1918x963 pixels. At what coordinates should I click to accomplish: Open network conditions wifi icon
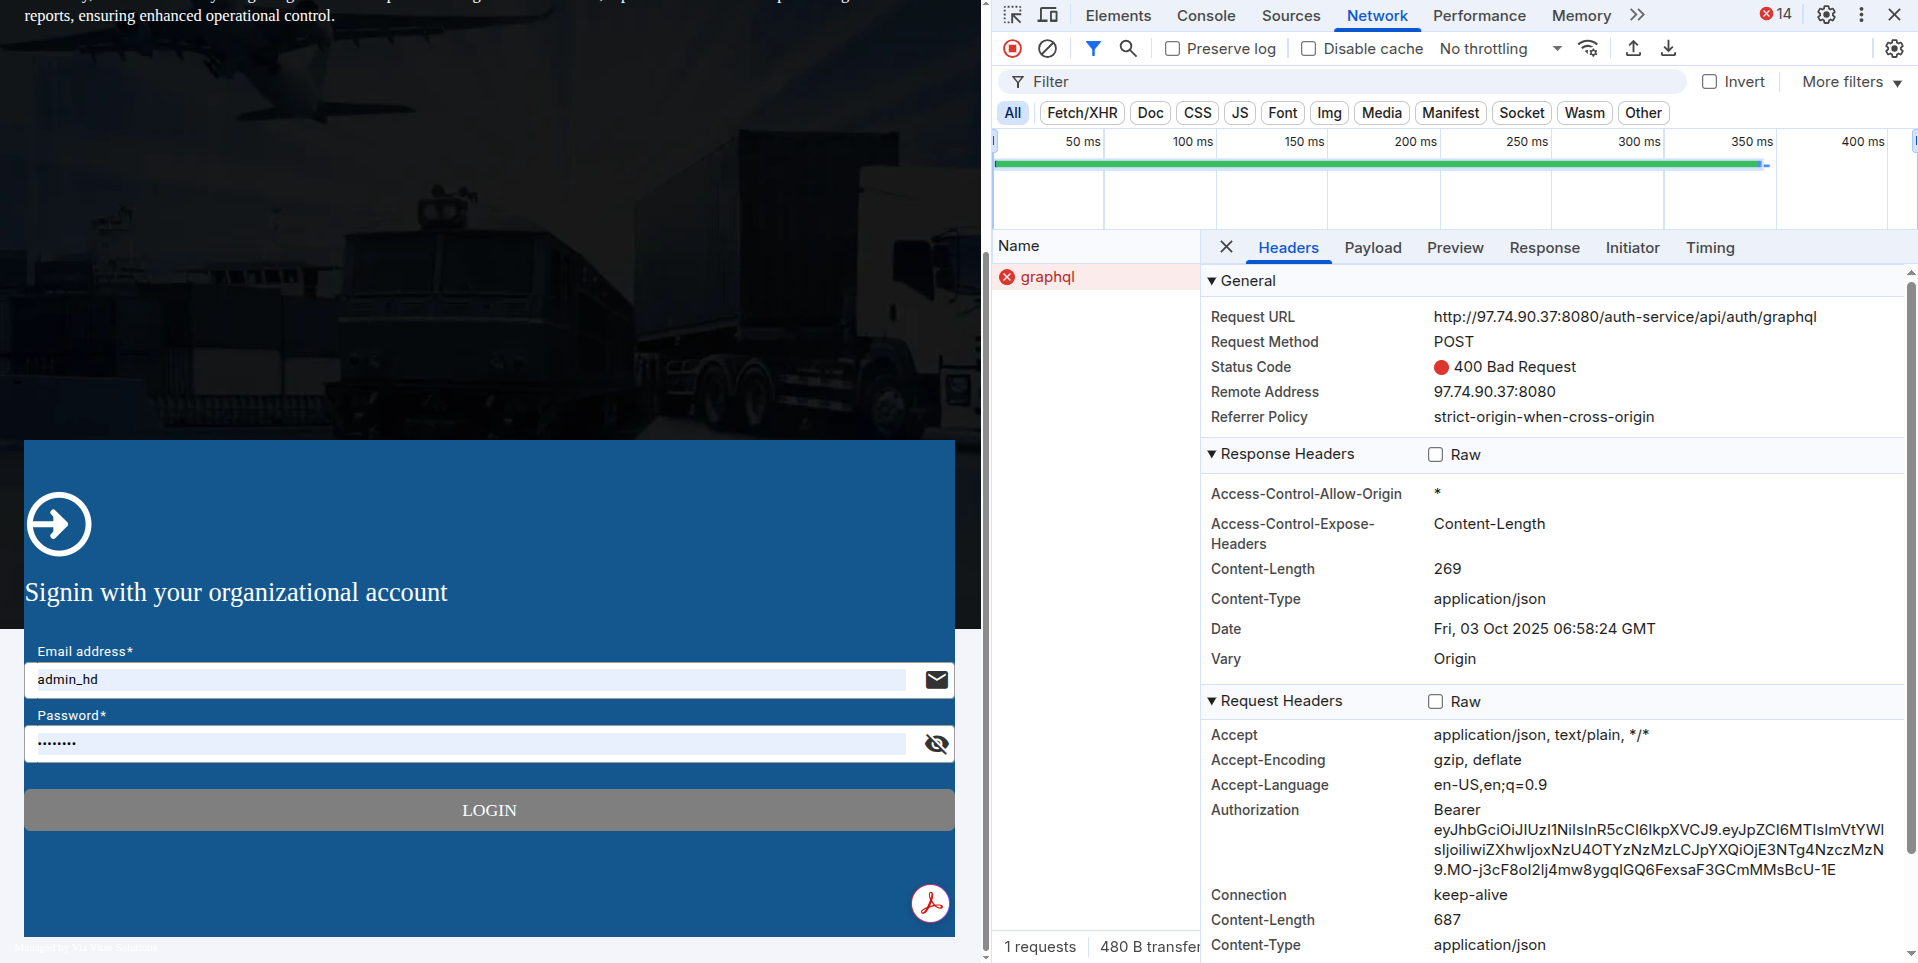pyautogui.click(x=1588, y=48)
